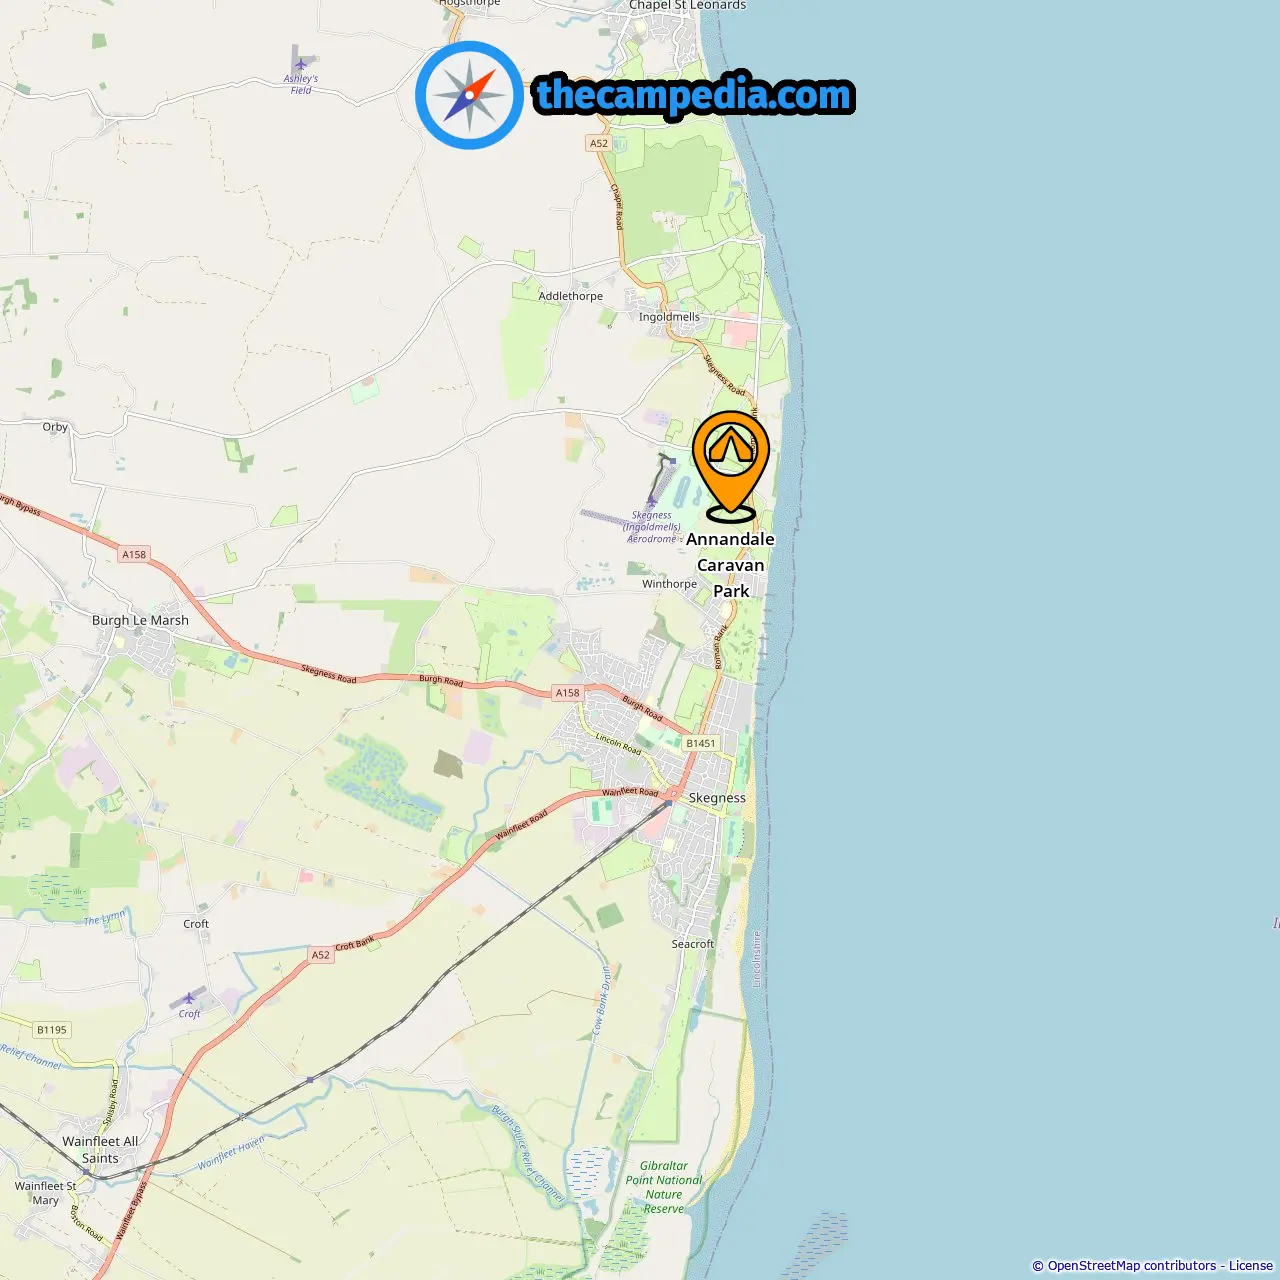Select the Annandale Caravan Park label
Viewport: 1280px width, 1280px height.
pyautogui.click(x=731, y=565)
